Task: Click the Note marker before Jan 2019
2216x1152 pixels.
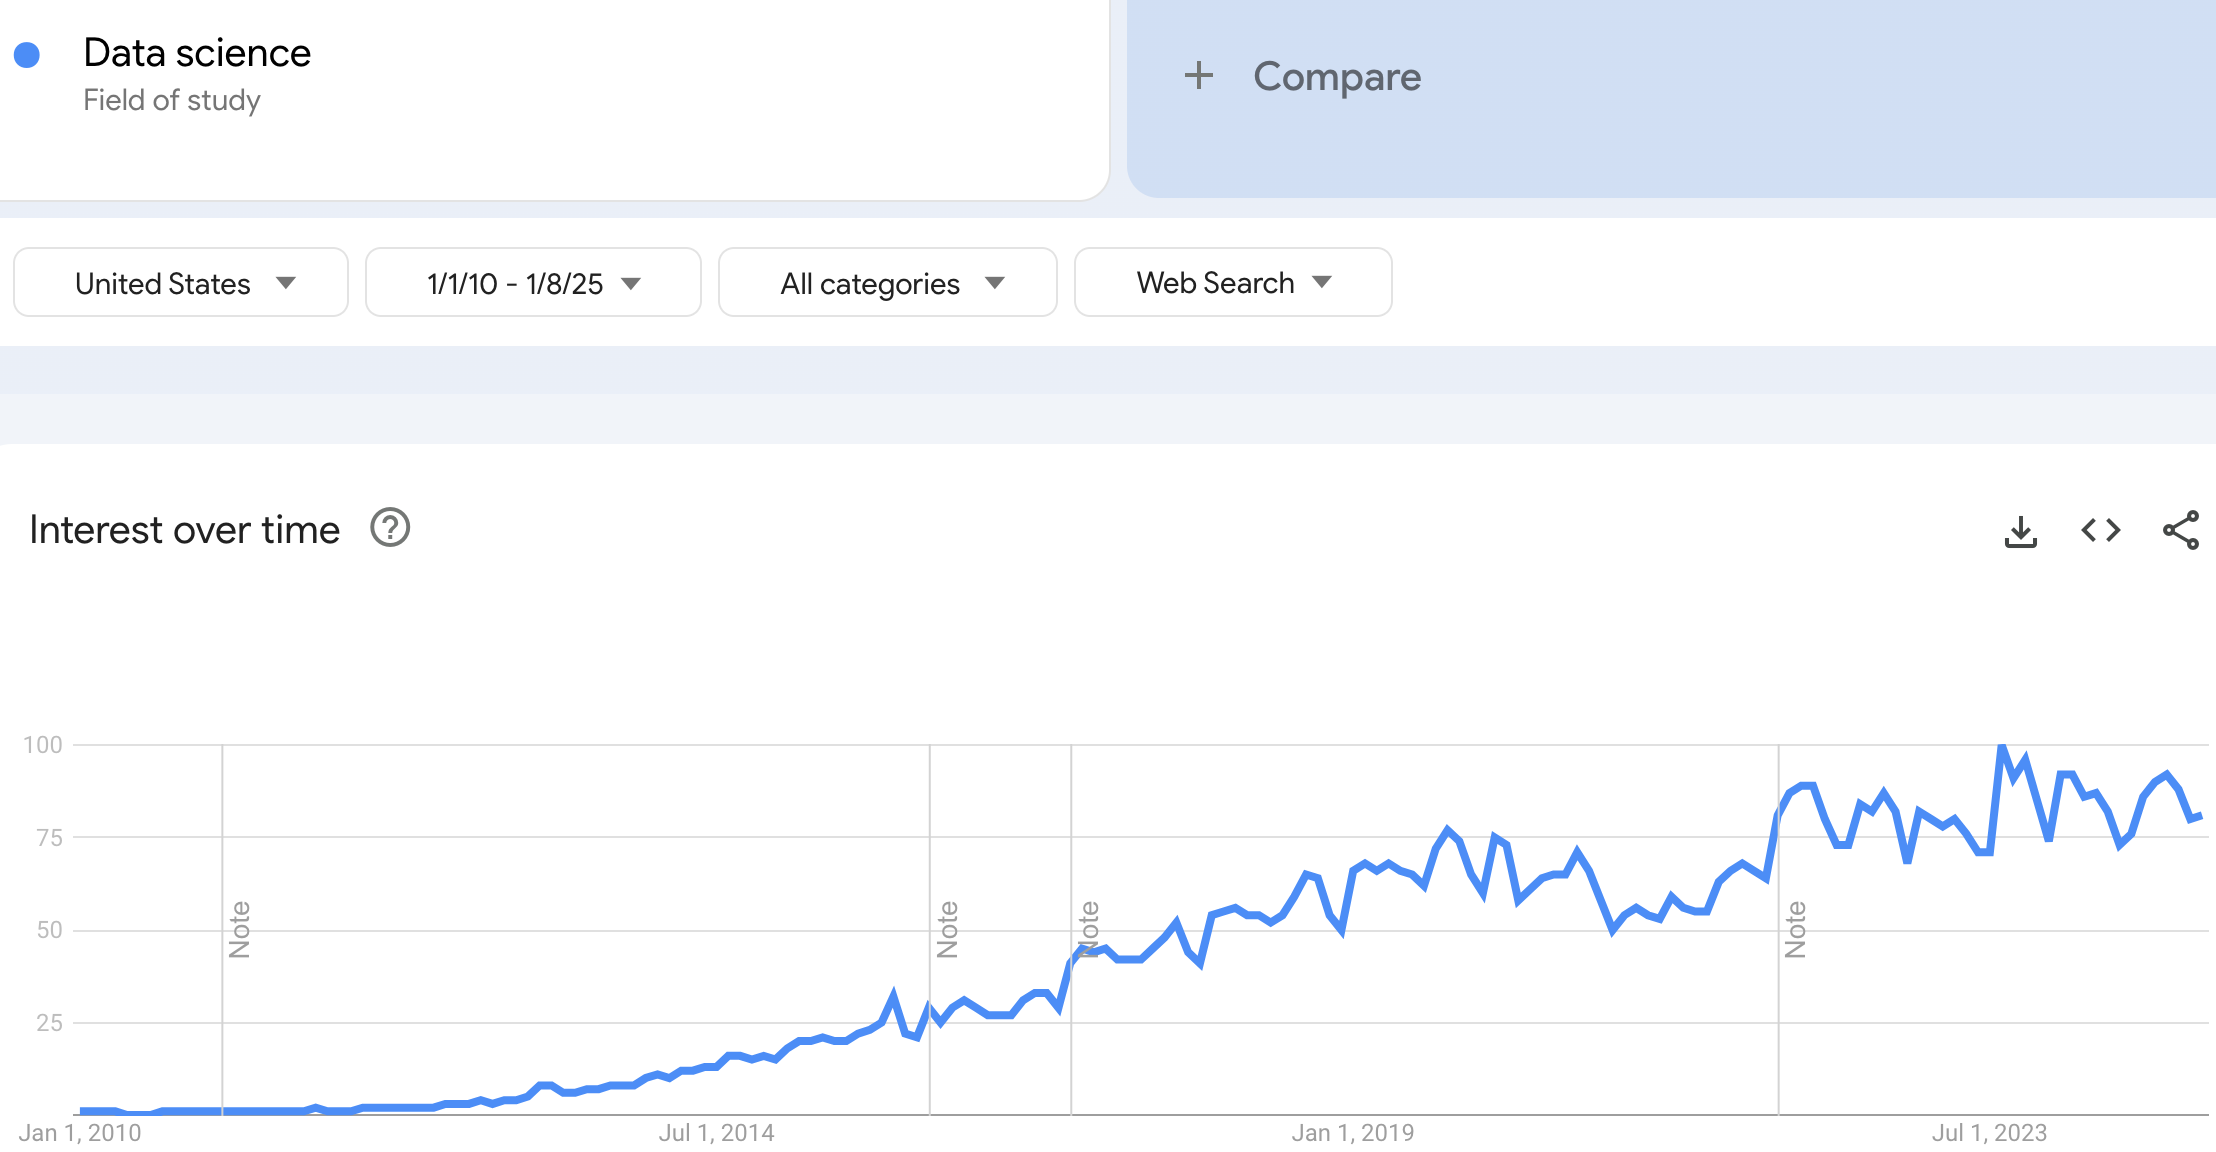Action: [1089, 929]
